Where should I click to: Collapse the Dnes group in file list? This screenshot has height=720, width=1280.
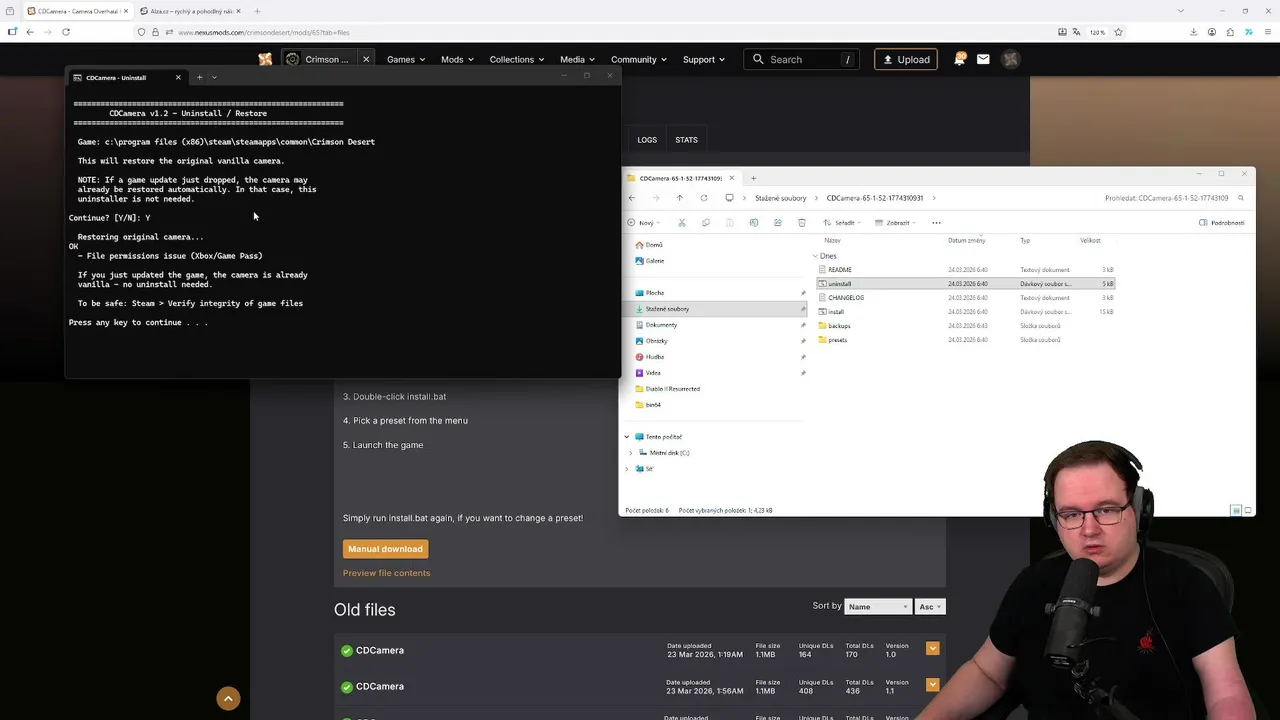point(815,256)
